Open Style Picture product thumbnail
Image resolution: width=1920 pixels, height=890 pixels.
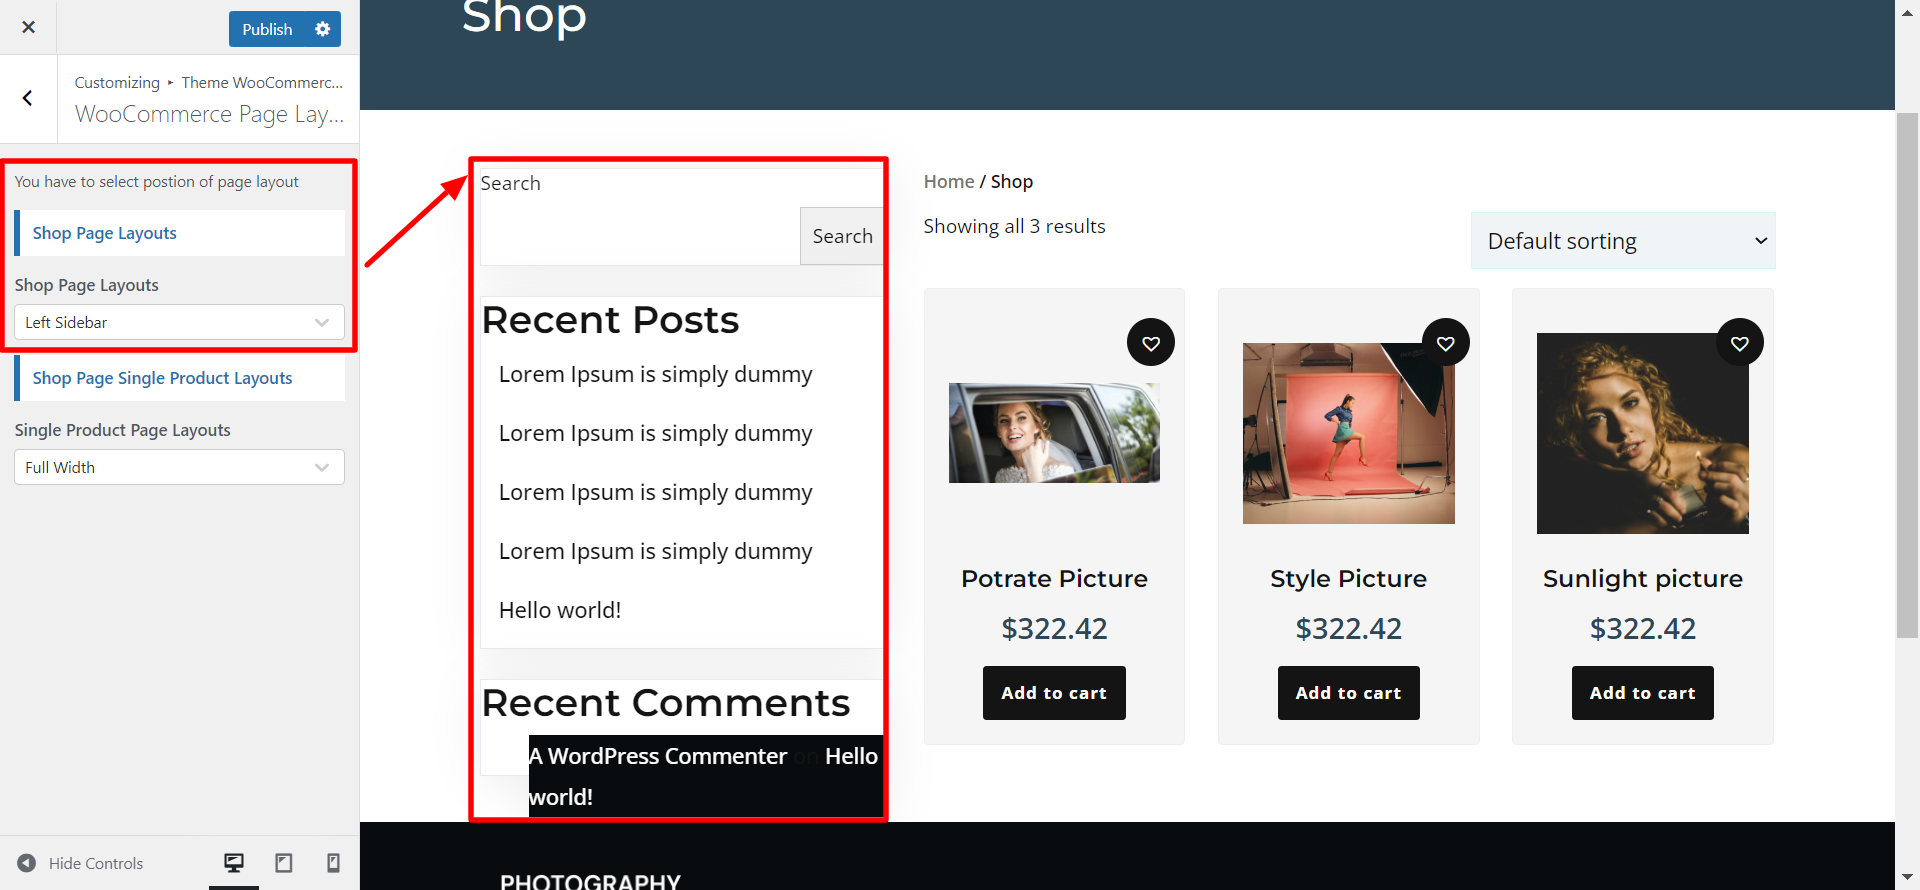point(1348,433)
